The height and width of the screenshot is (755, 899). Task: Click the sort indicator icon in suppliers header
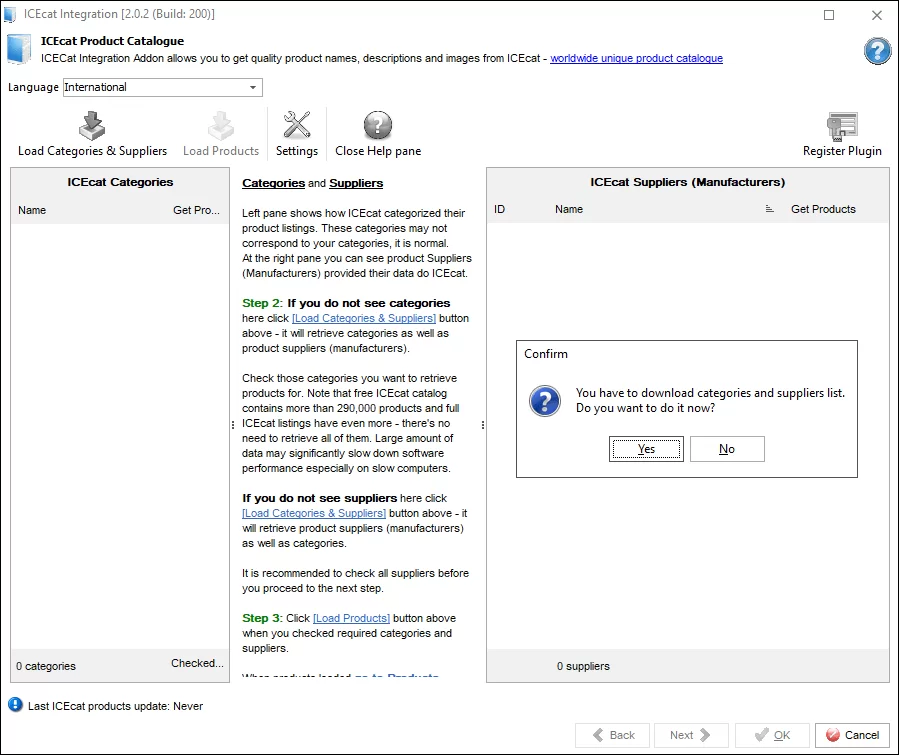click(770, 209)
